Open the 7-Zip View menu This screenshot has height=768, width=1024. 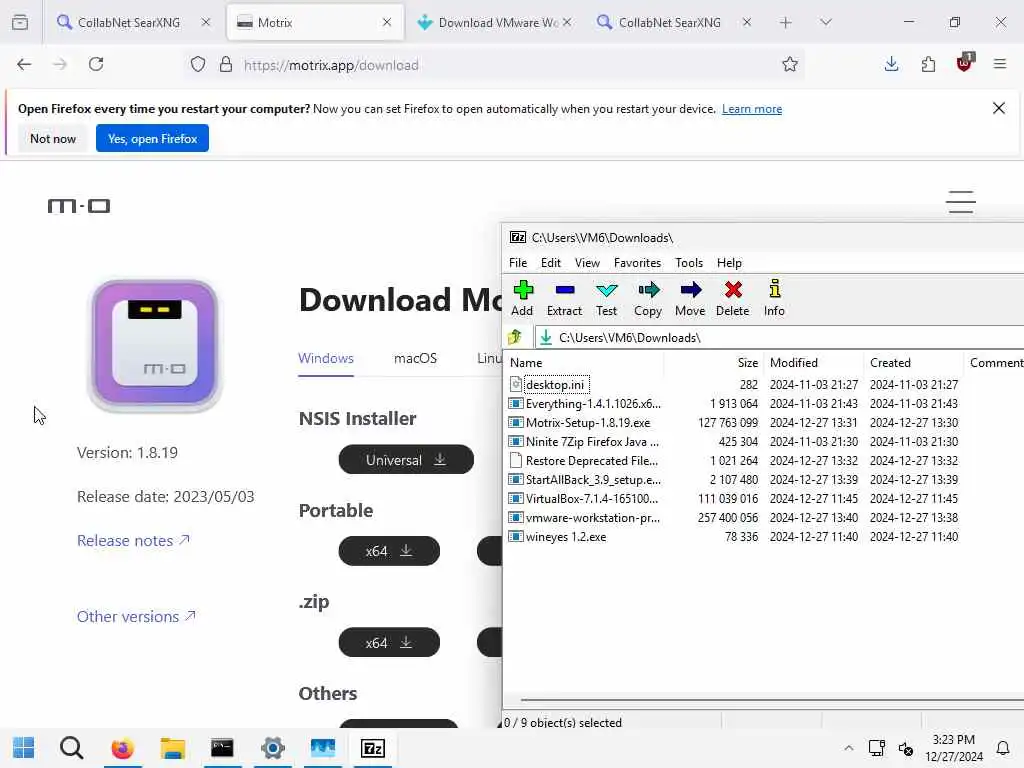(x=587, y=263)
